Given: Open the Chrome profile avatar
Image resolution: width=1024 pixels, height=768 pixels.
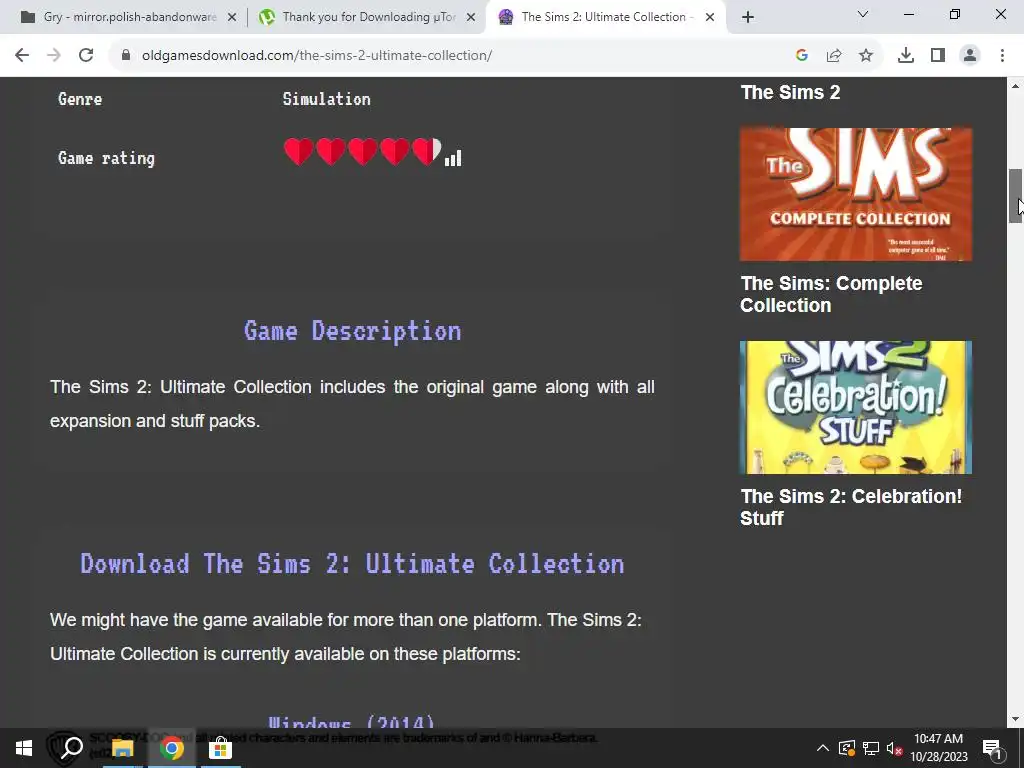Looking at the screenshot, I should pyautogui.click(x=970, y=56).
